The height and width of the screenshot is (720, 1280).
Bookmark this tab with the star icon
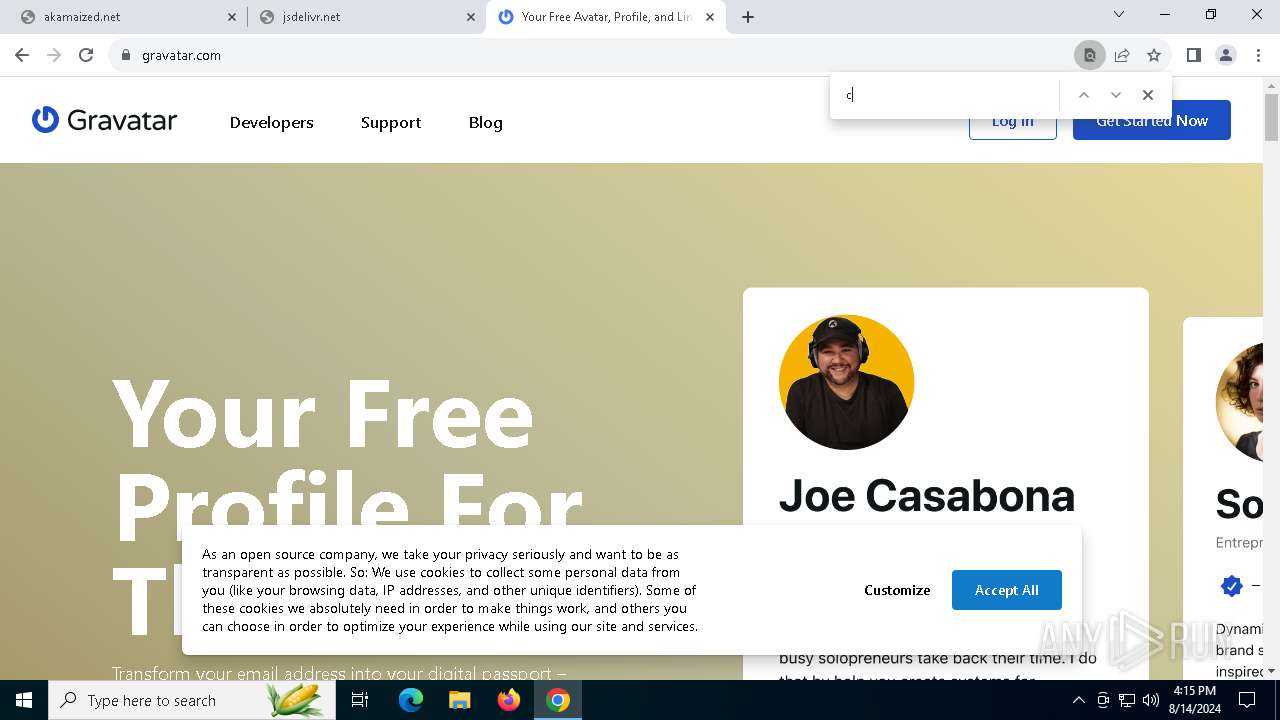pos(1154,55)
